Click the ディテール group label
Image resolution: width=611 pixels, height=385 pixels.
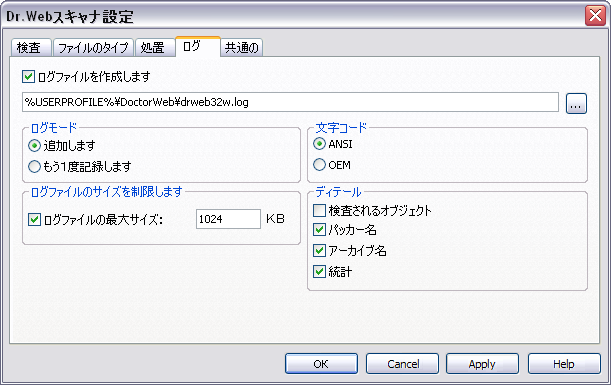click(338, 192)
